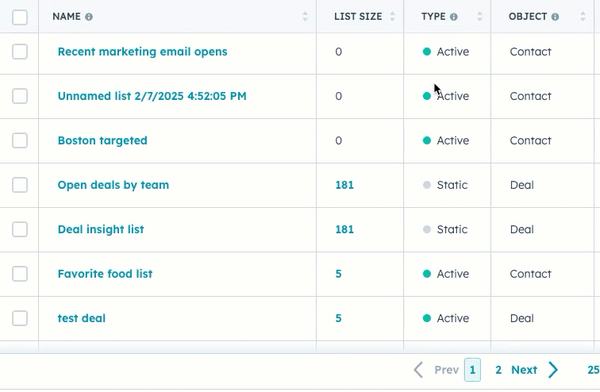Open Unnamed list 2/7/2025 4:52:05 PM
The image size is (600, 392).
click(152, 96)
